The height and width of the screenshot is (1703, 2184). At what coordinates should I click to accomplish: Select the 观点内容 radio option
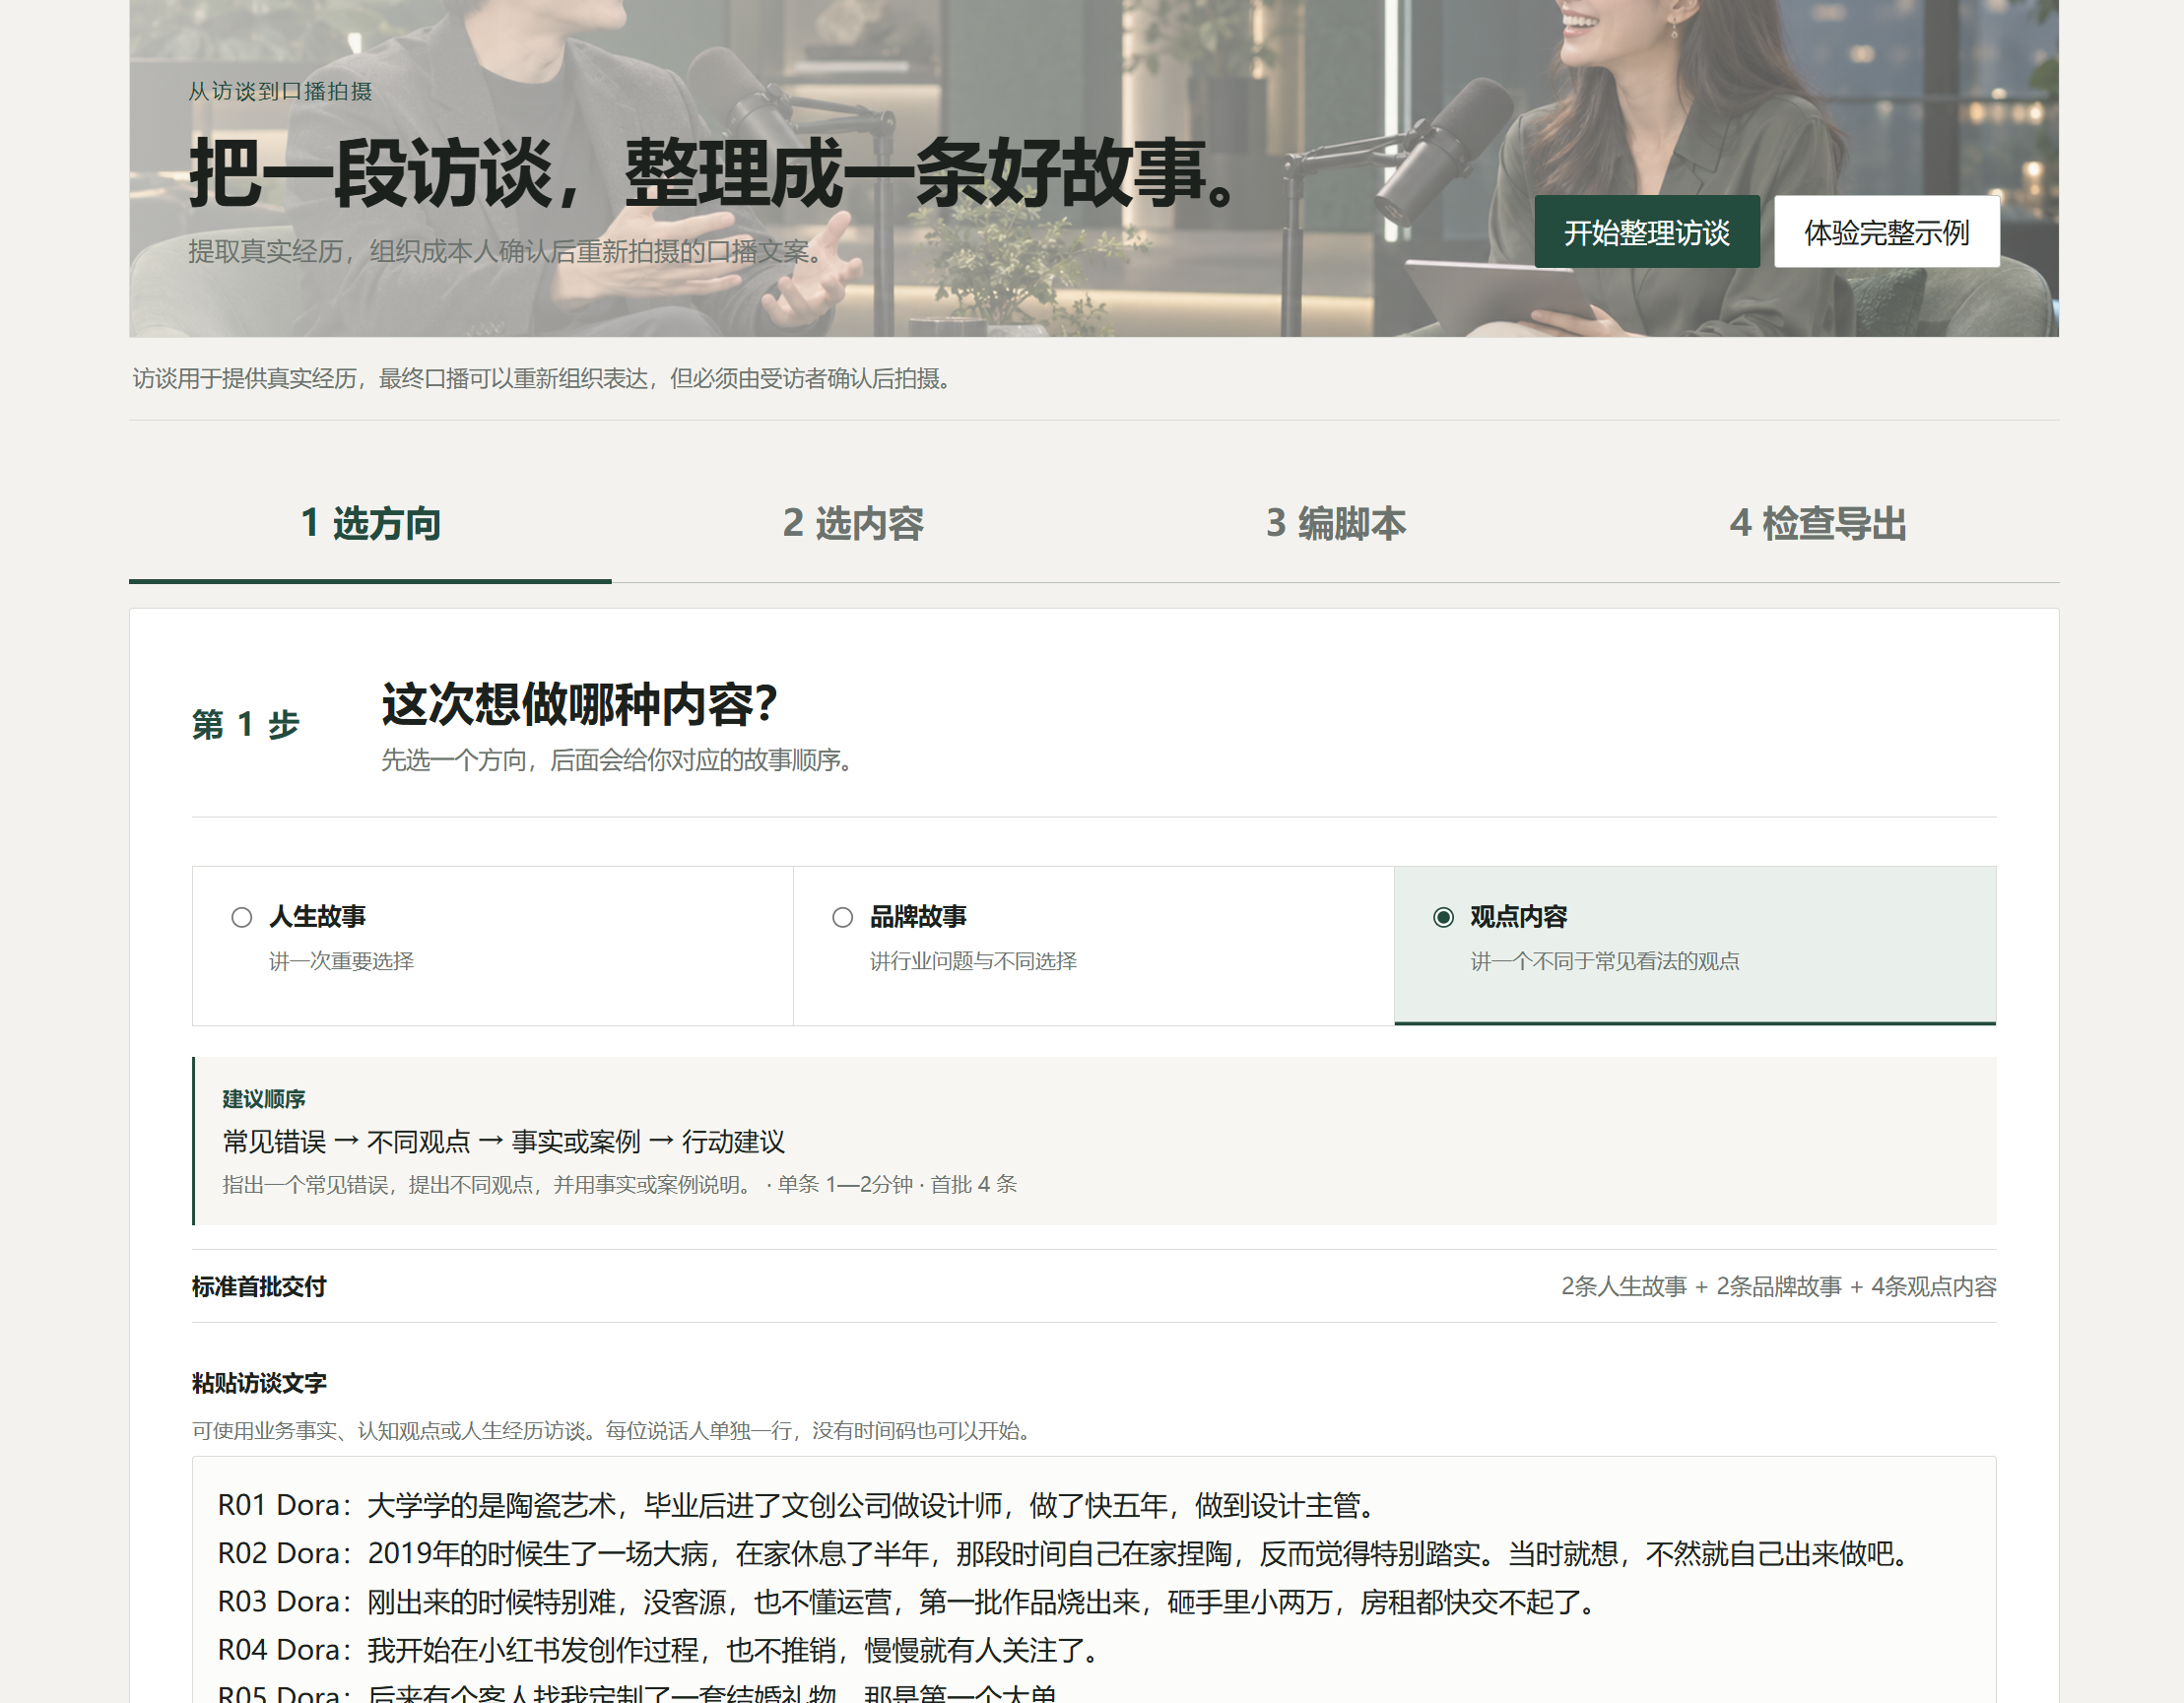(x=1443, y=917)
